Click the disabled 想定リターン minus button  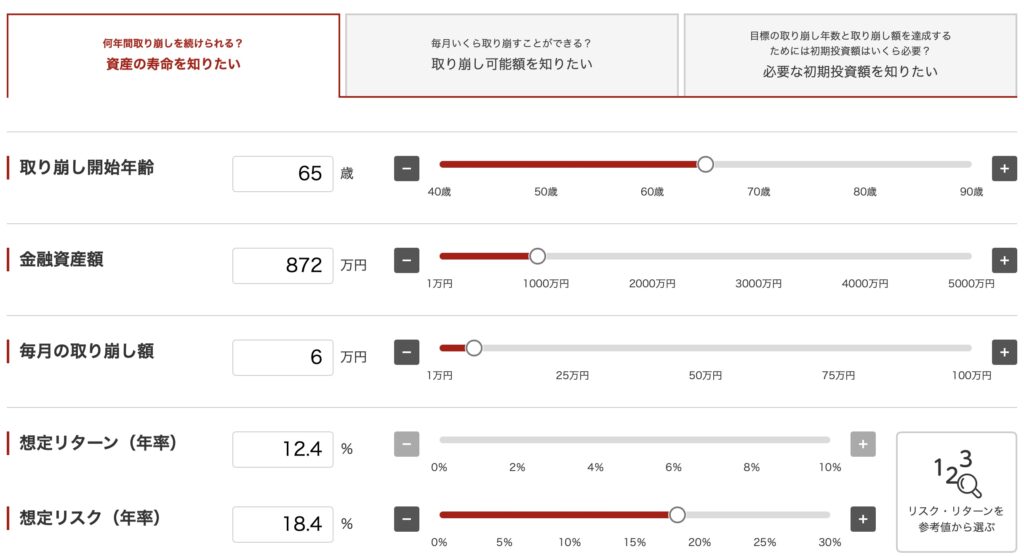(x=406, y=445)
